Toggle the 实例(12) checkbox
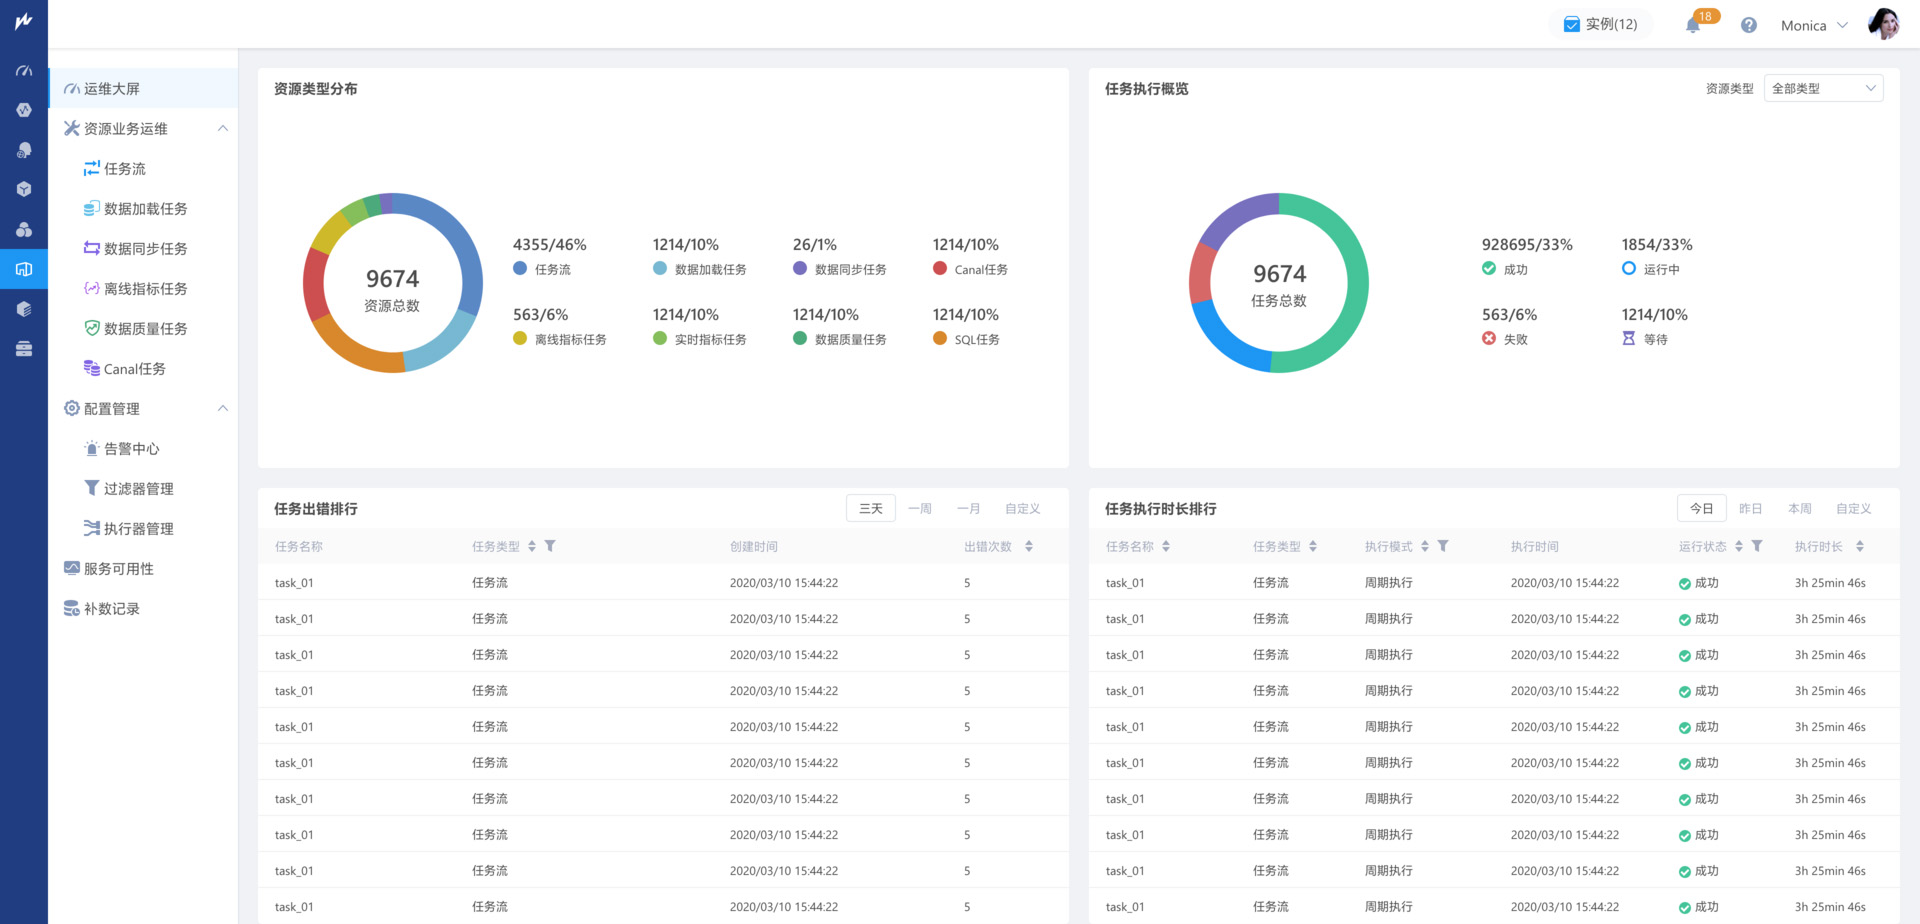Viewport: 1920px width, 924px height. pos(1571,25)
